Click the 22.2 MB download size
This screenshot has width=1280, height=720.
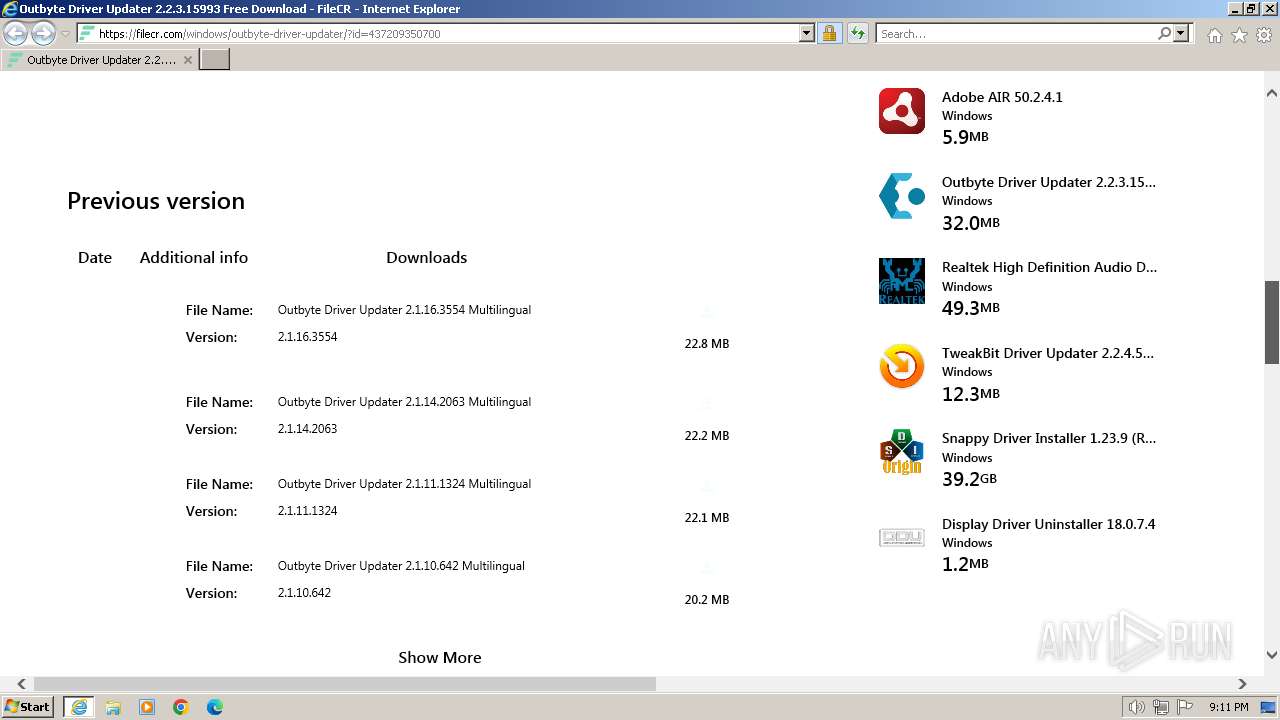(x=707, y=436)
